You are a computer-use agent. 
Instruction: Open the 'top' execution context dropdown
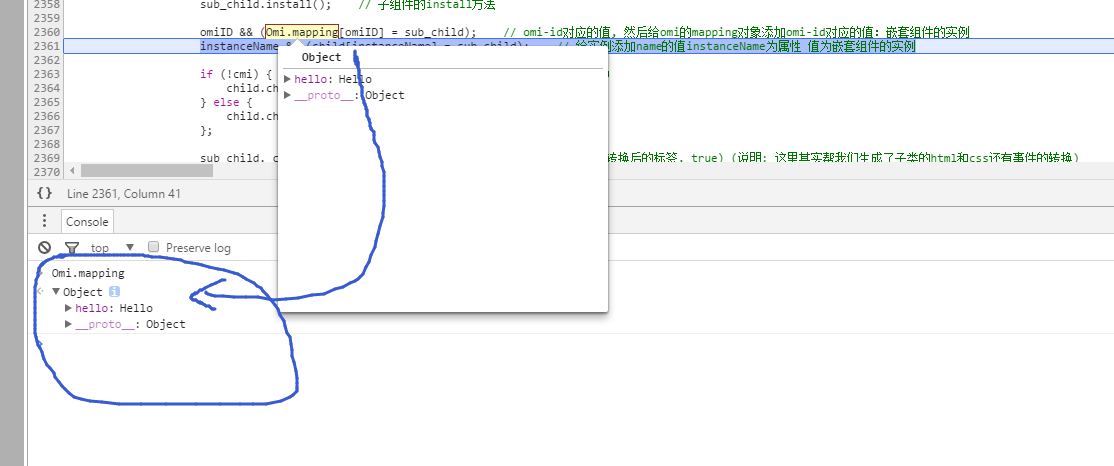click(112, 247)
